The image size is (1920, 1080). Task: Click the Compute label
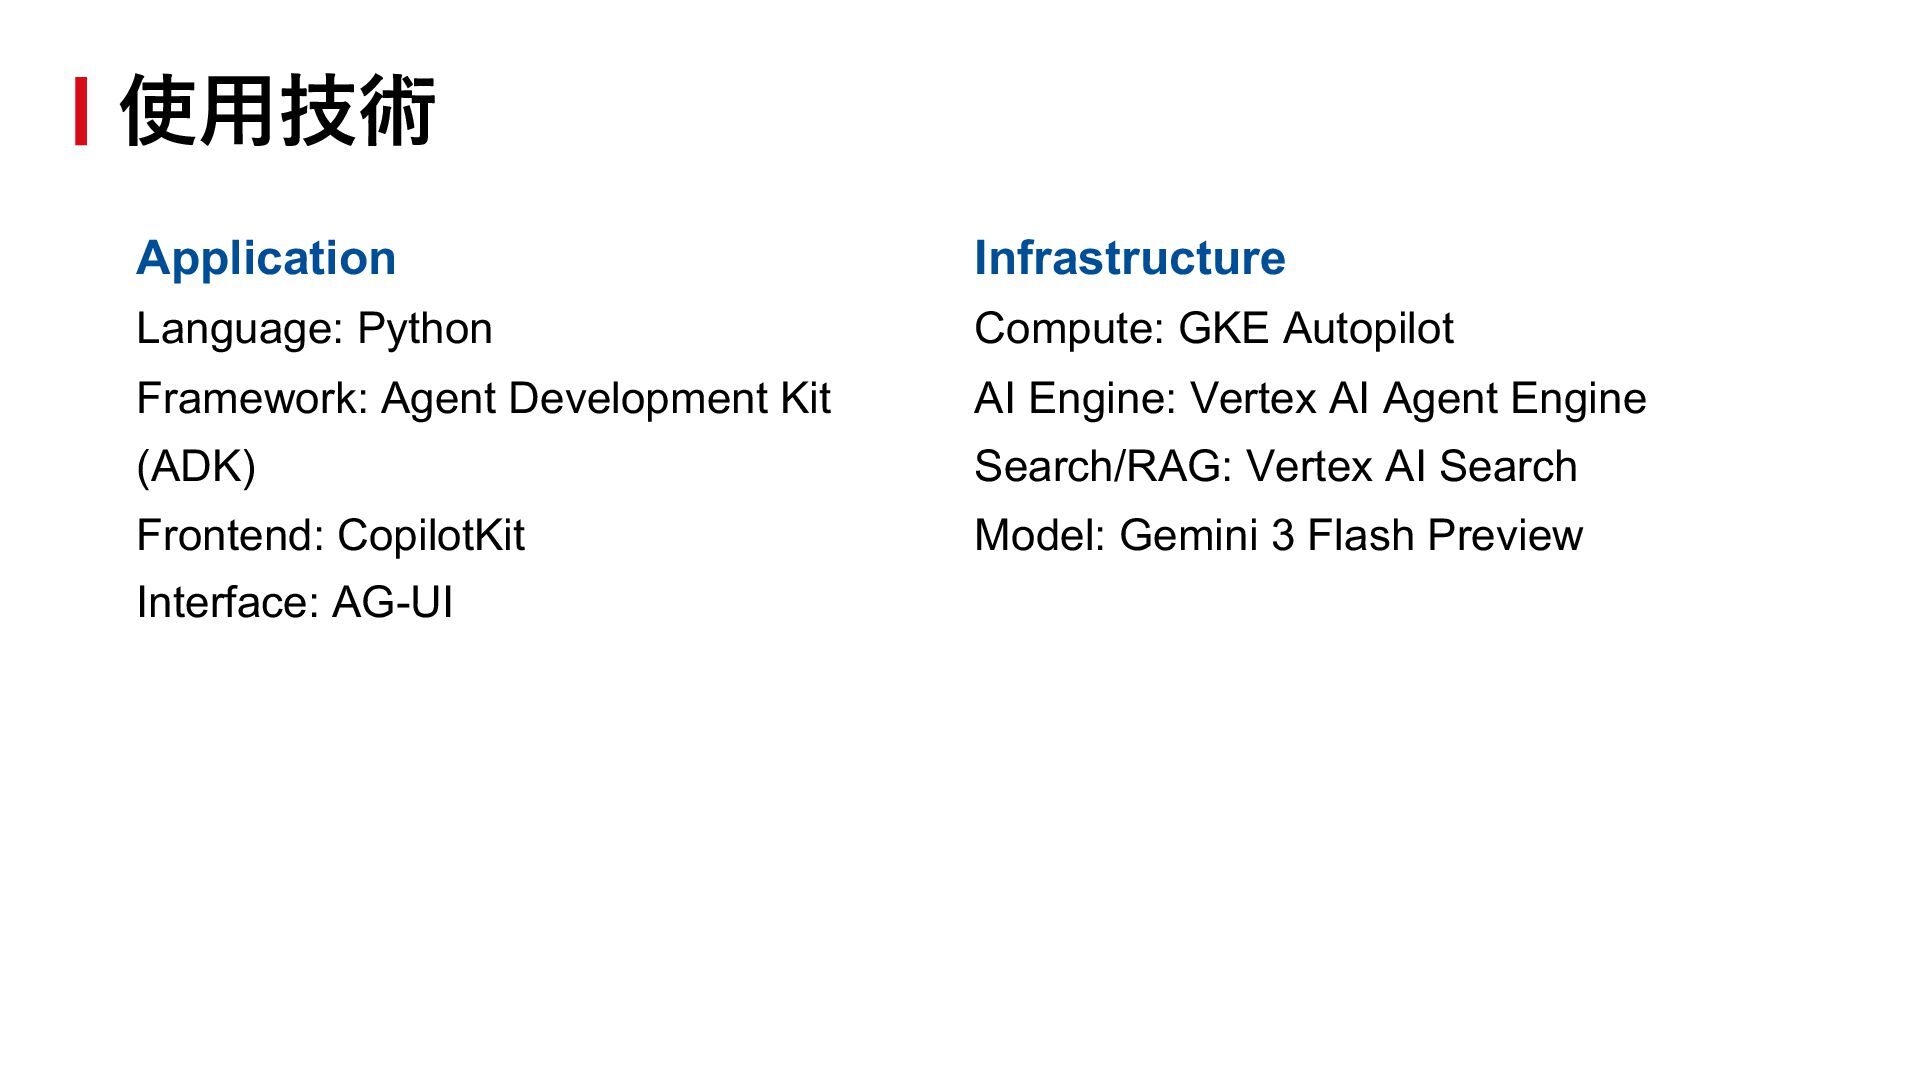1066,329
